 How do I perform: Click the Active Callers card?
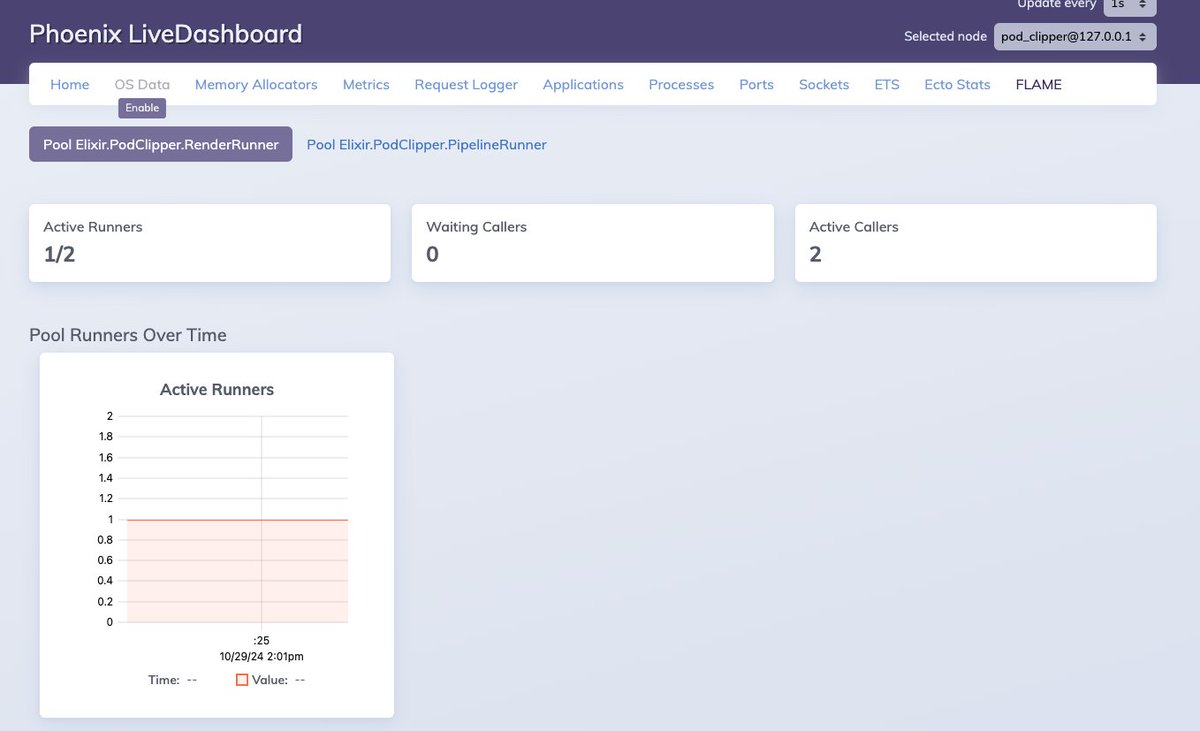tap(975, 242)
